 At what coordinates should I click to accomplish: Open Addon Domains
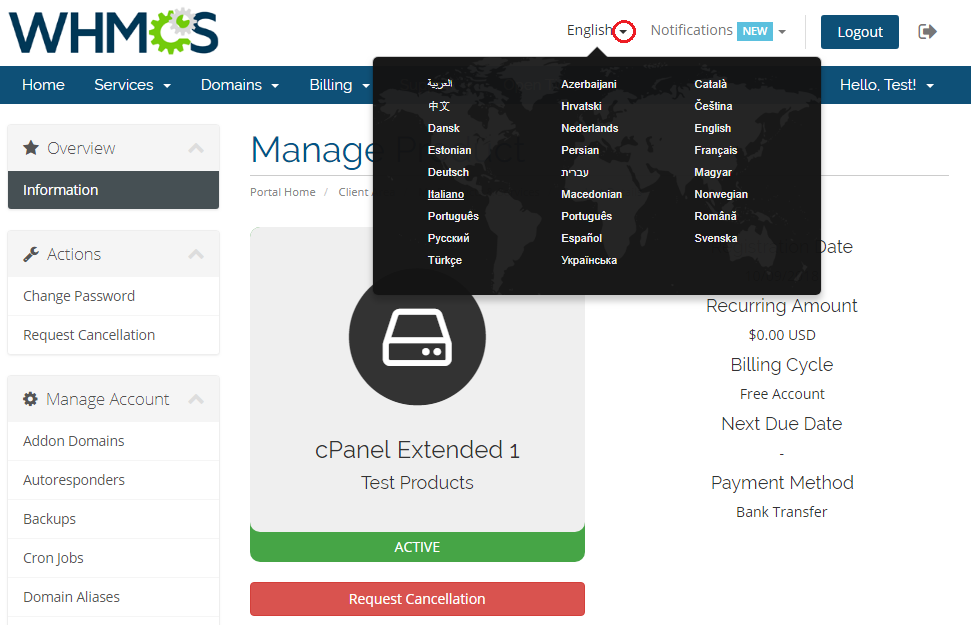(x=113, y=441)
